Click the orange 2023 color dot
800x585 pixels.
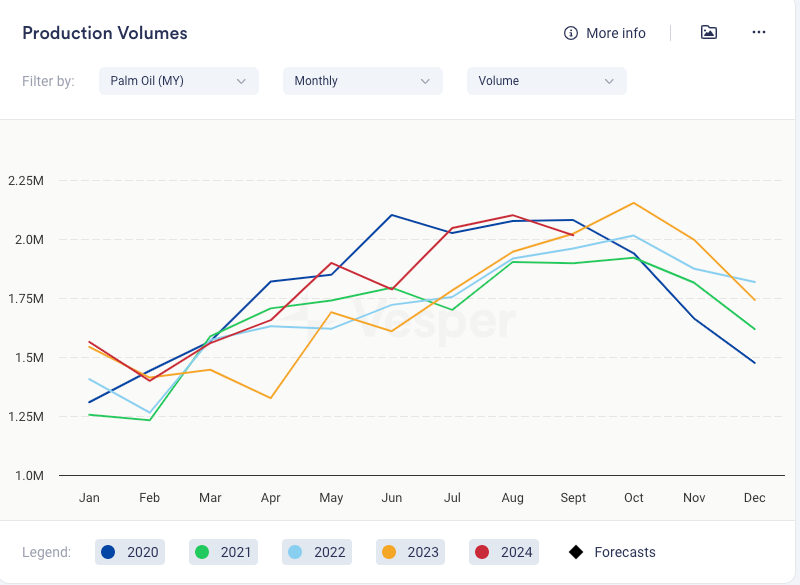389,552
